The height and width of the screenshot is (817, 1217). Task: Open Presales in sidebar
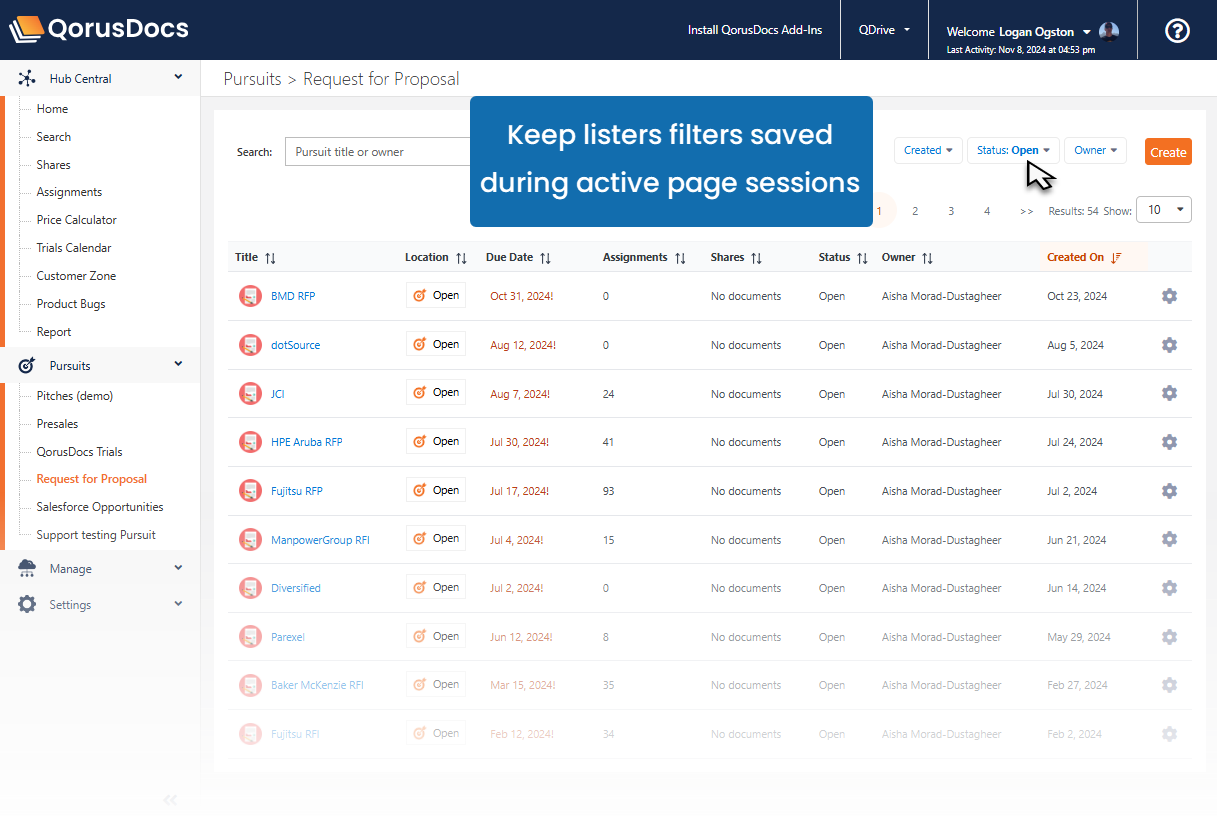57,424
